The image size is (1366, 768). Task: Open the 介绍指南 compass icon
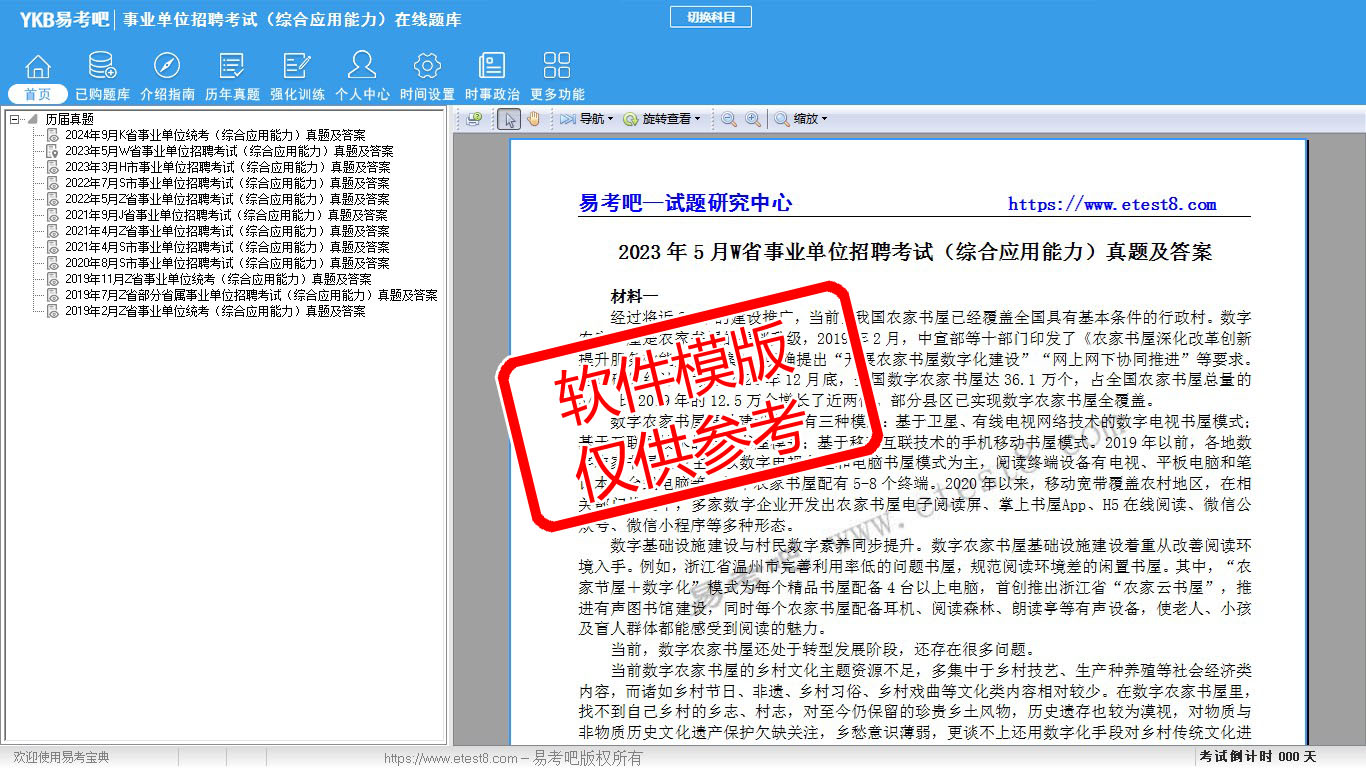point(167,67)
